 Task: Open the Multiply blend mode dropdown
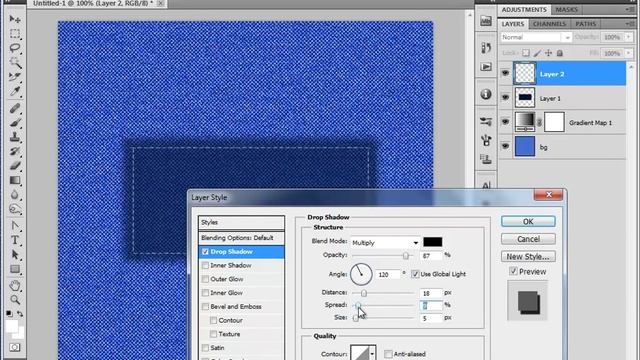(x=385, y=242)
